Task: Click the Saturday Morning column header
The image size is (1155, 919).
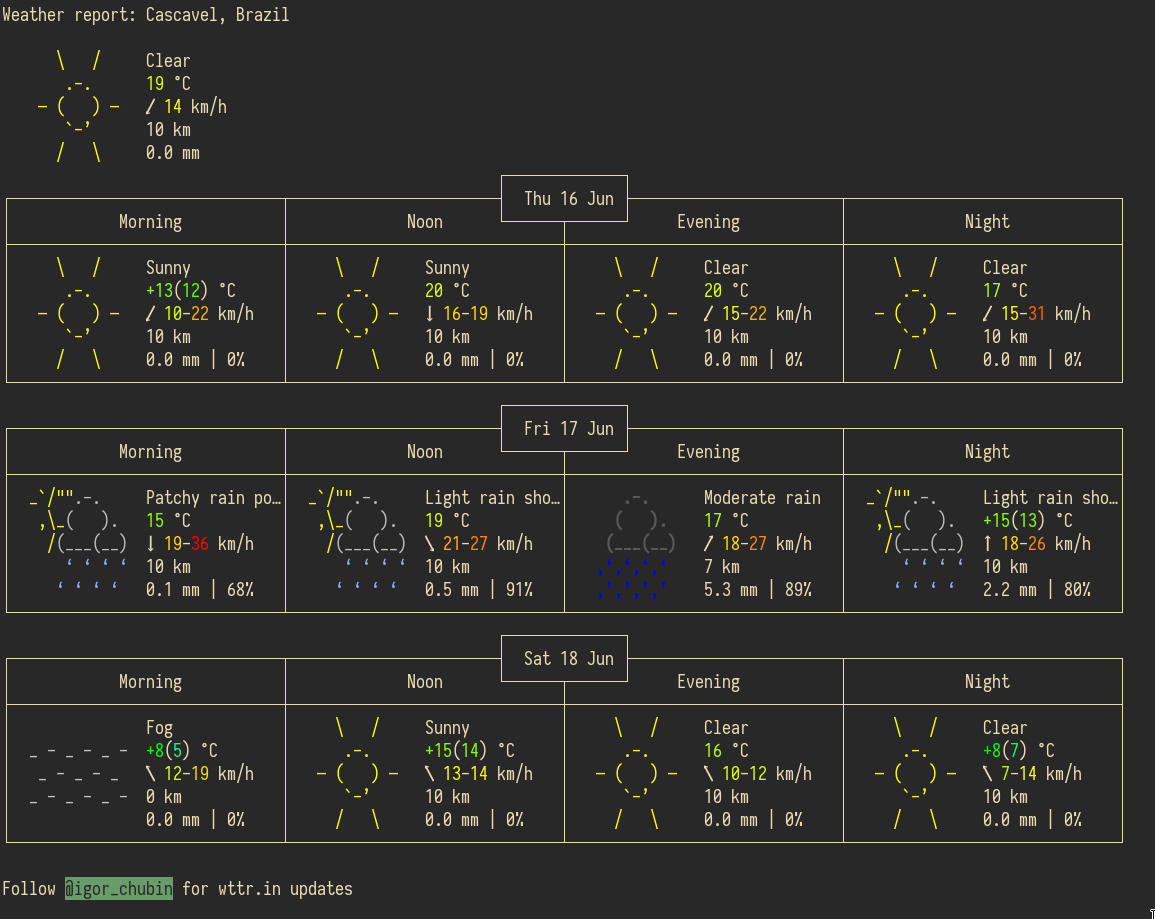Action: 150,681
